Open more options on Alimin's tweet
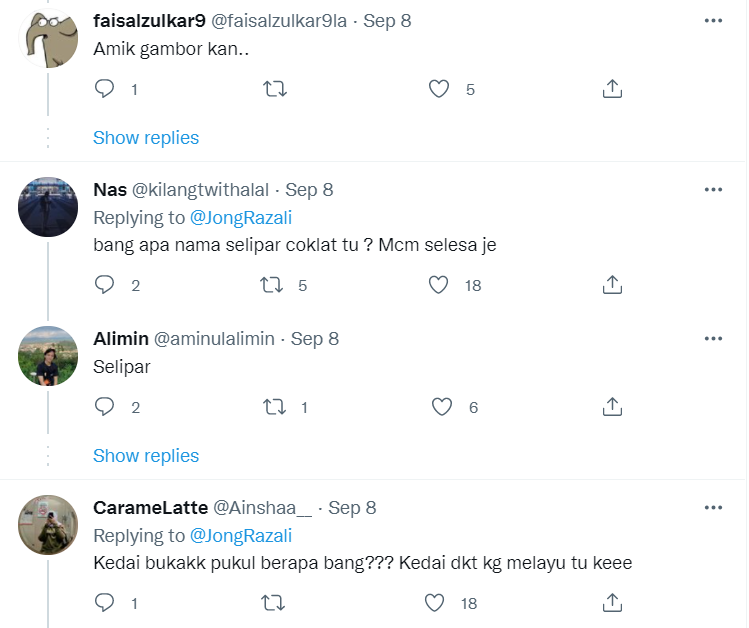749x628 pixels. coord(713,339)
